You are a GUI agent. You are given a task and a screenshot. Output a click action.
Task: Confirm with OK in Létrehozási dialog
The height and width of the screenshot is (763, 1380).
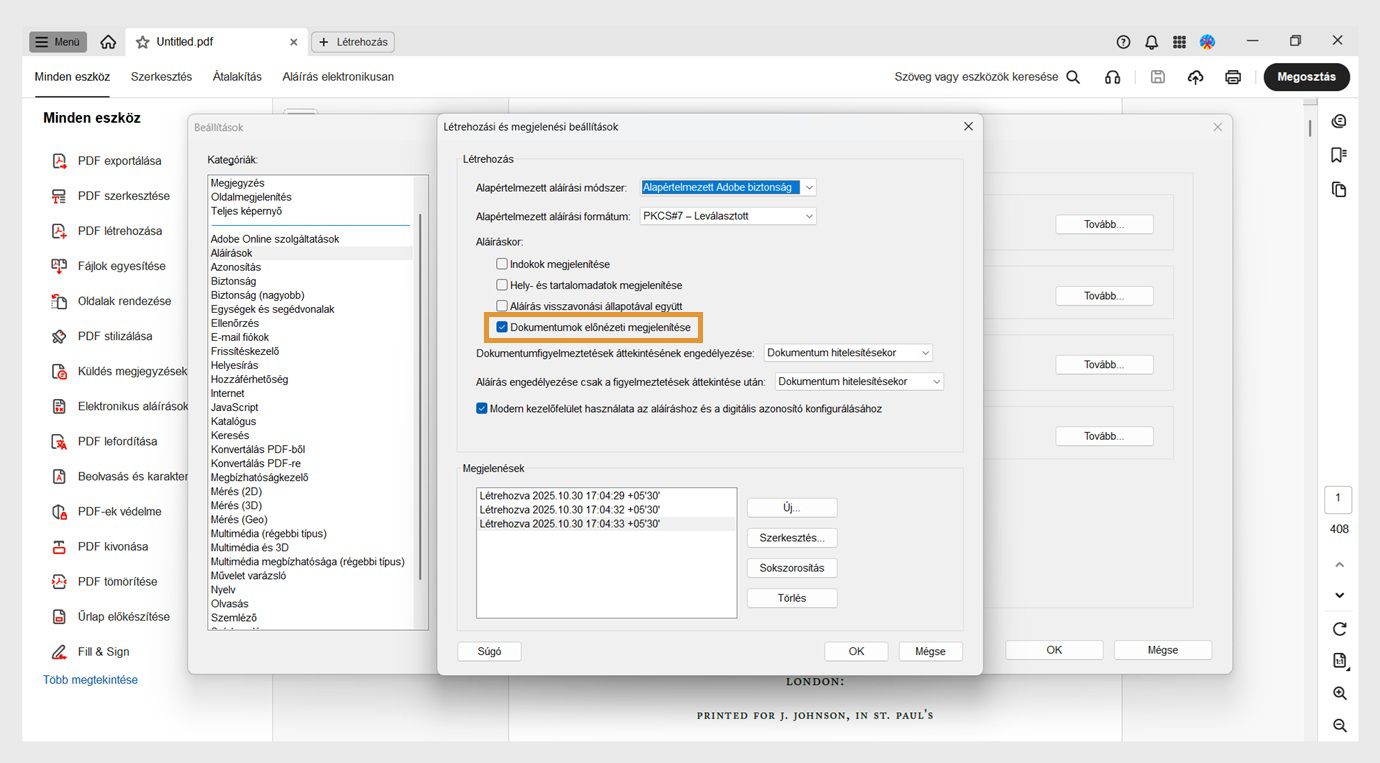[x=856, y=651]
